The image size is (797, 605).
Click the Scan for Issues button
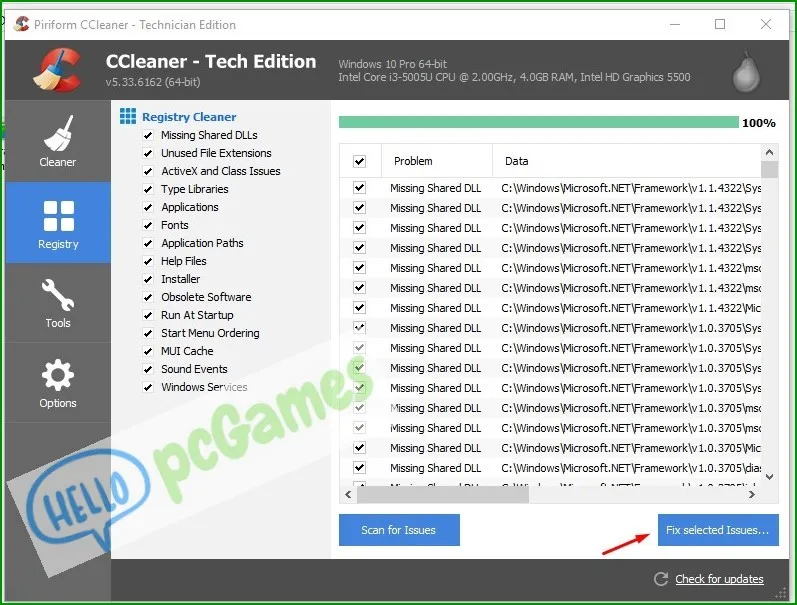click(399, 530)
